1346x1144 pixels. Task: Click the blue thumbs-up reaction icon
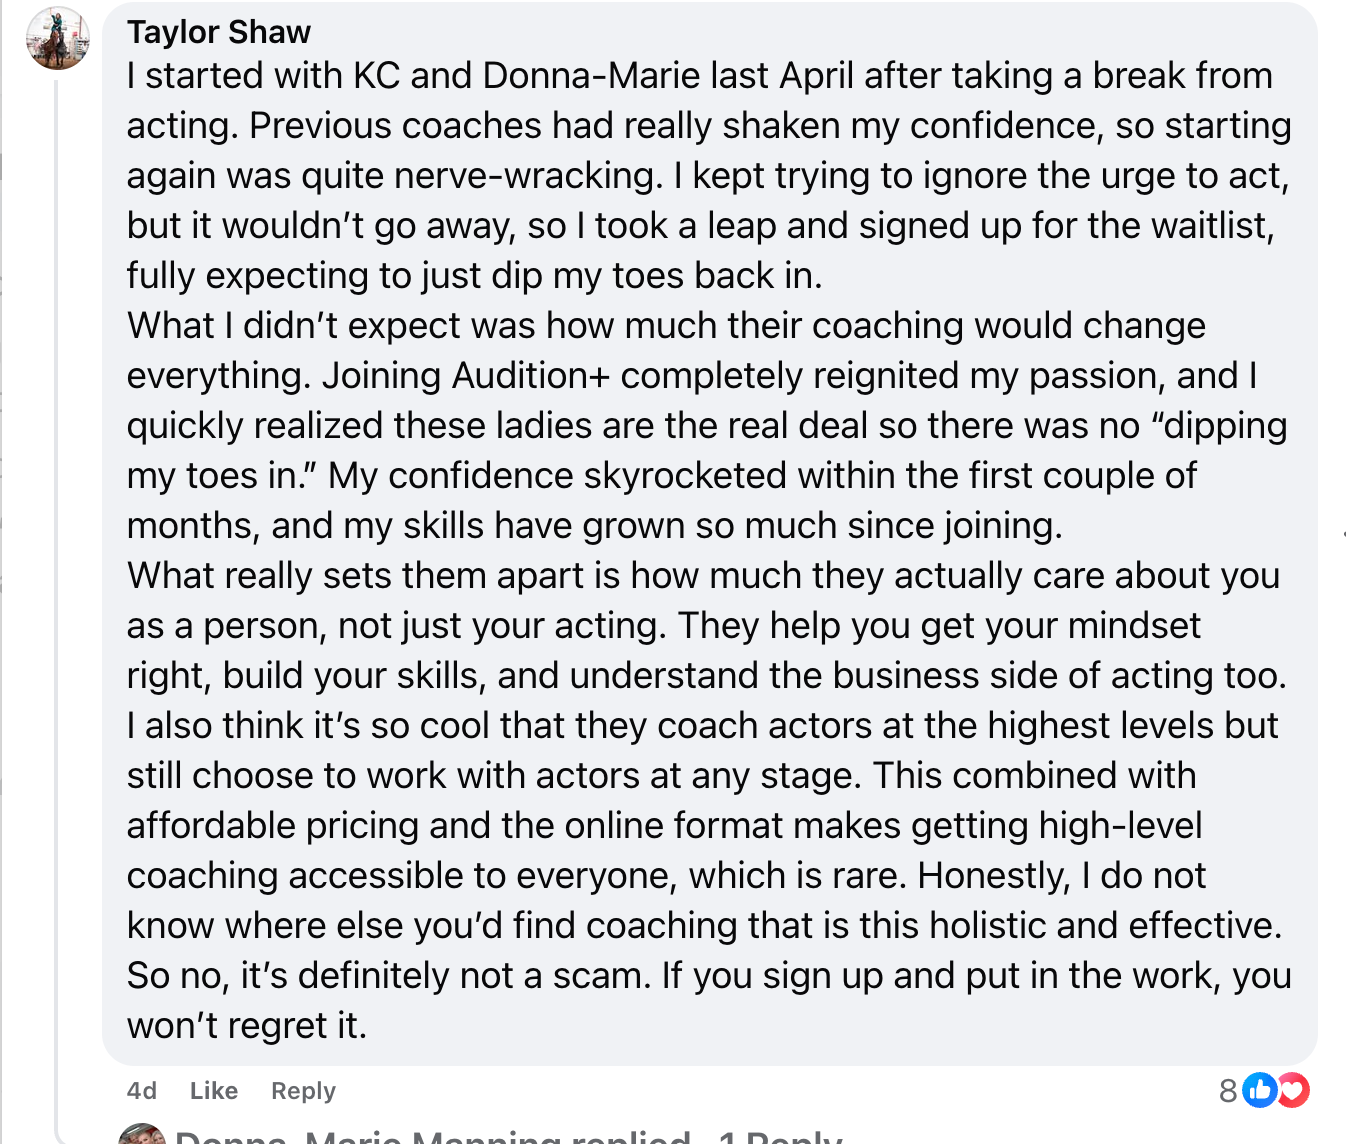pyautogui.click(x=1260, y=1090)
